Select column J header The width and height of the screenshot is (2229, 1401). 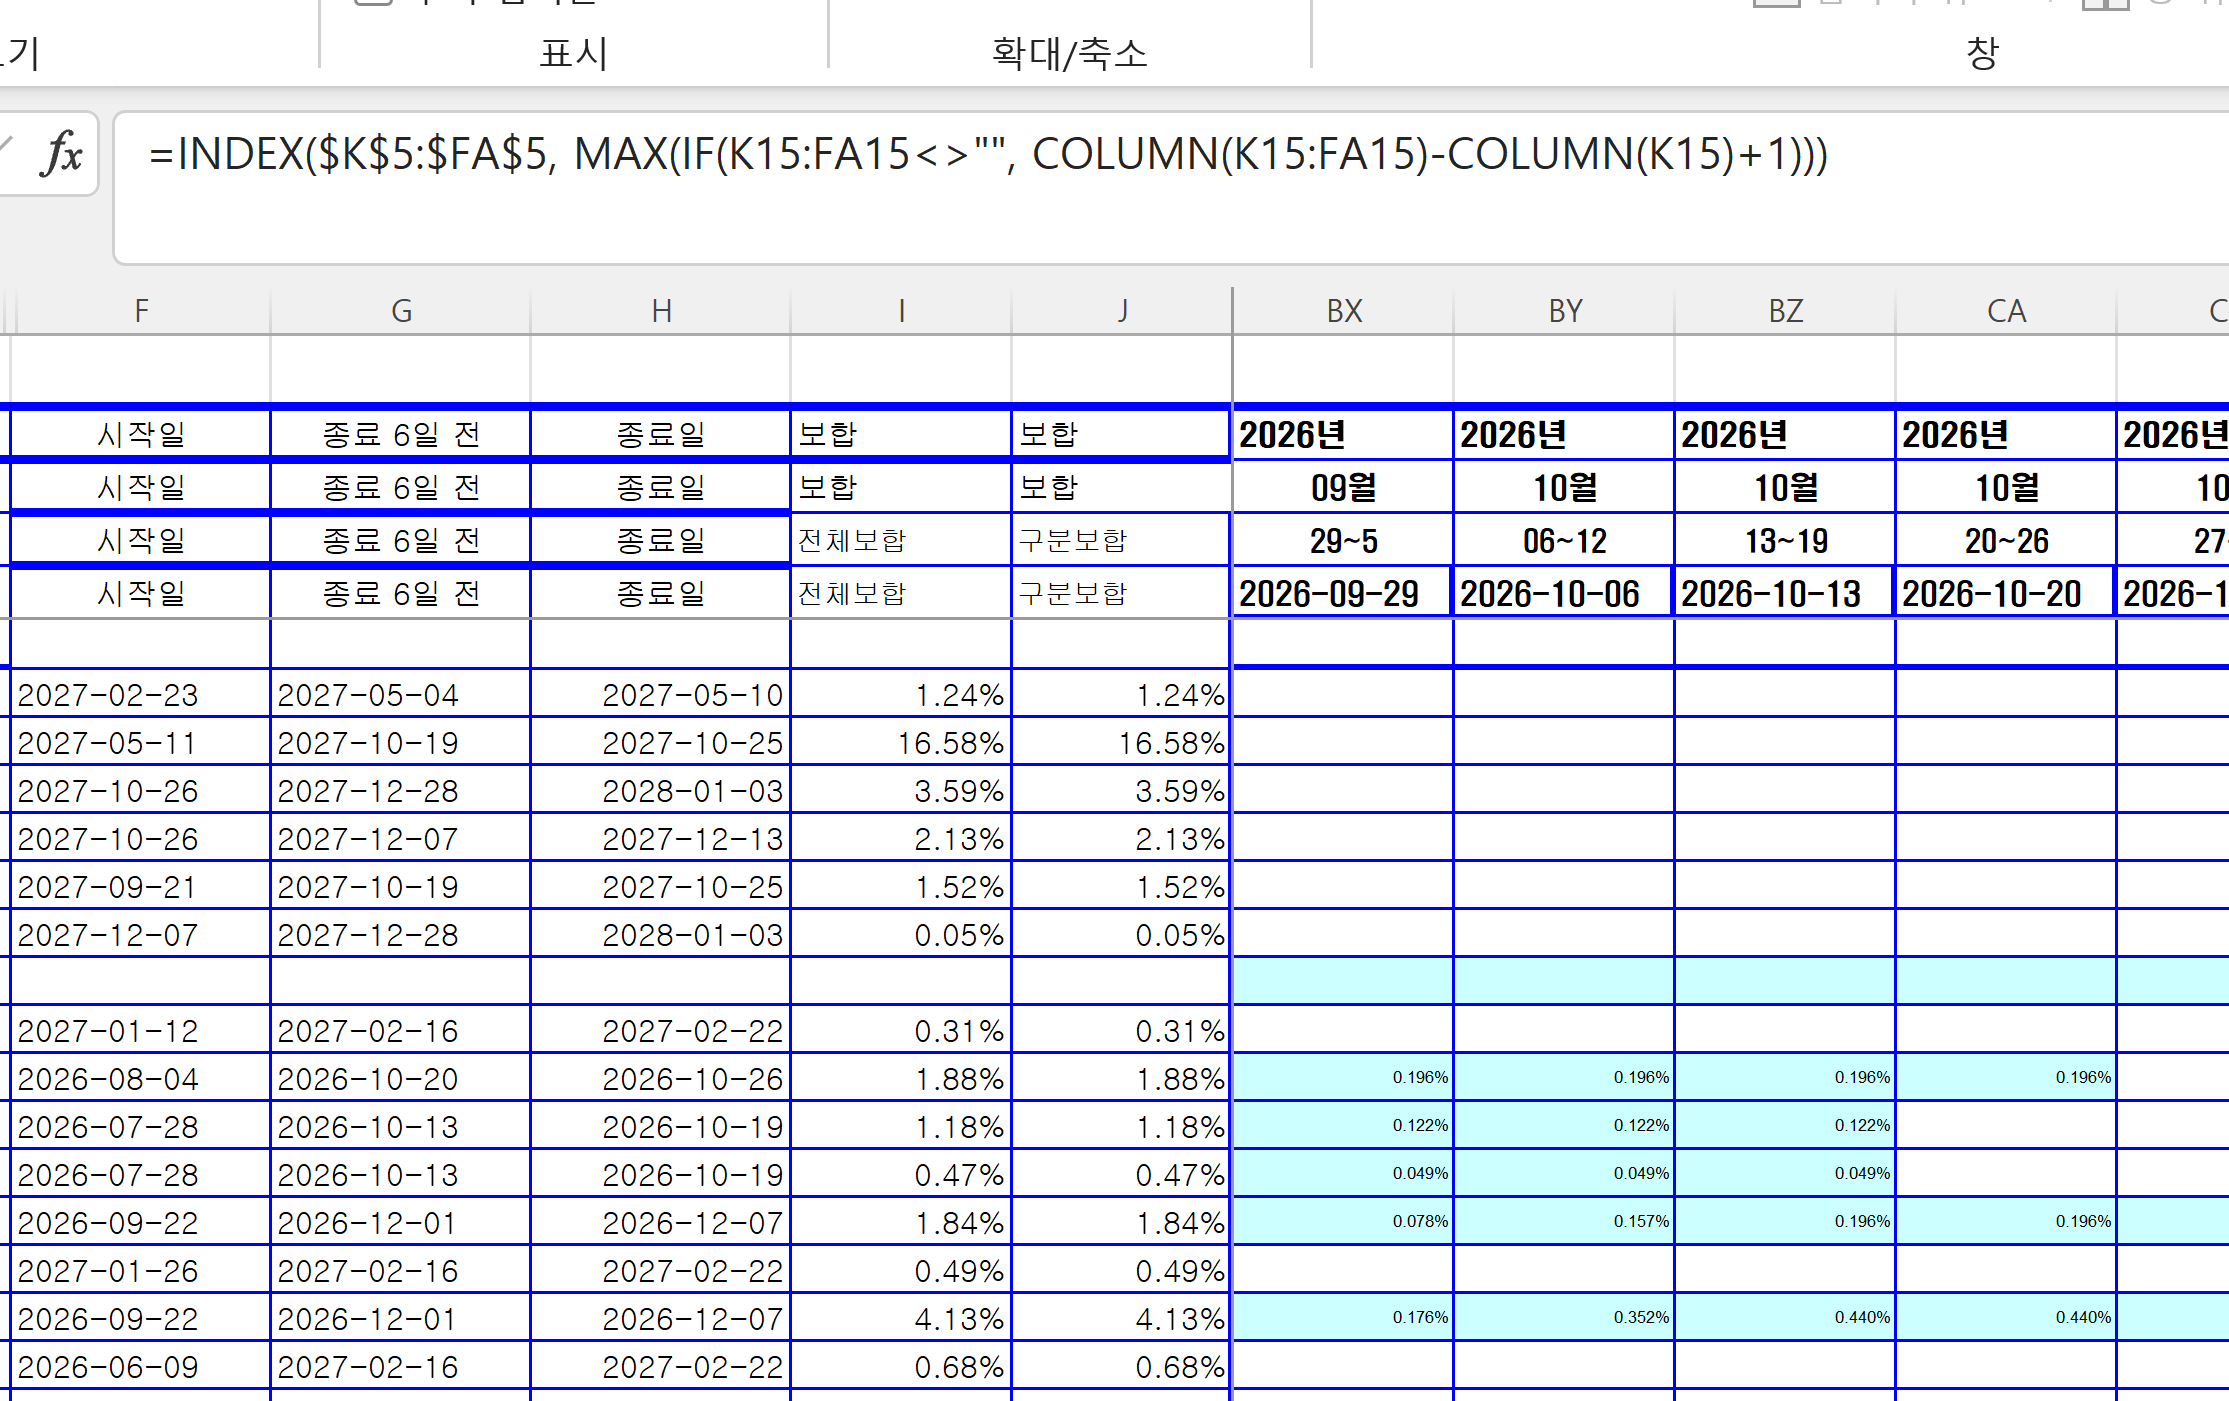[x=1122, y=311]
